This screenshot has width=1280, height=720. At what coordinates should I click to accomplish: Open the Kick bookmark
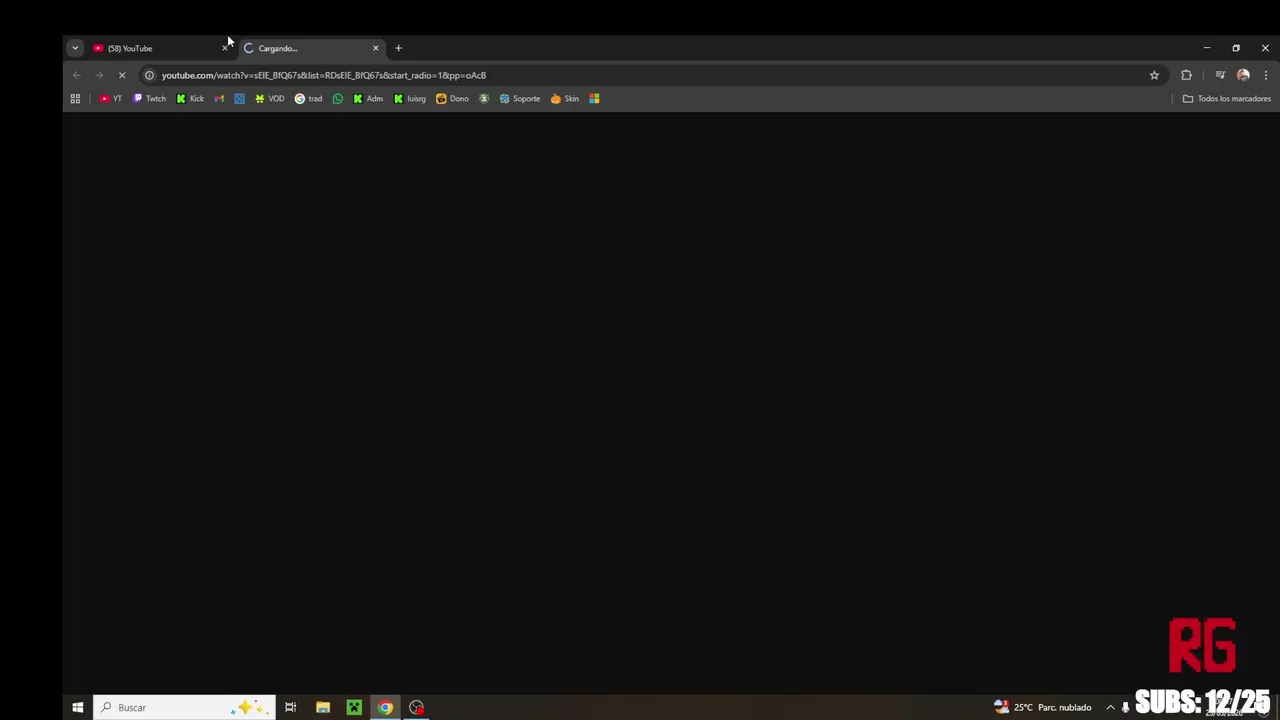point(190,98)
